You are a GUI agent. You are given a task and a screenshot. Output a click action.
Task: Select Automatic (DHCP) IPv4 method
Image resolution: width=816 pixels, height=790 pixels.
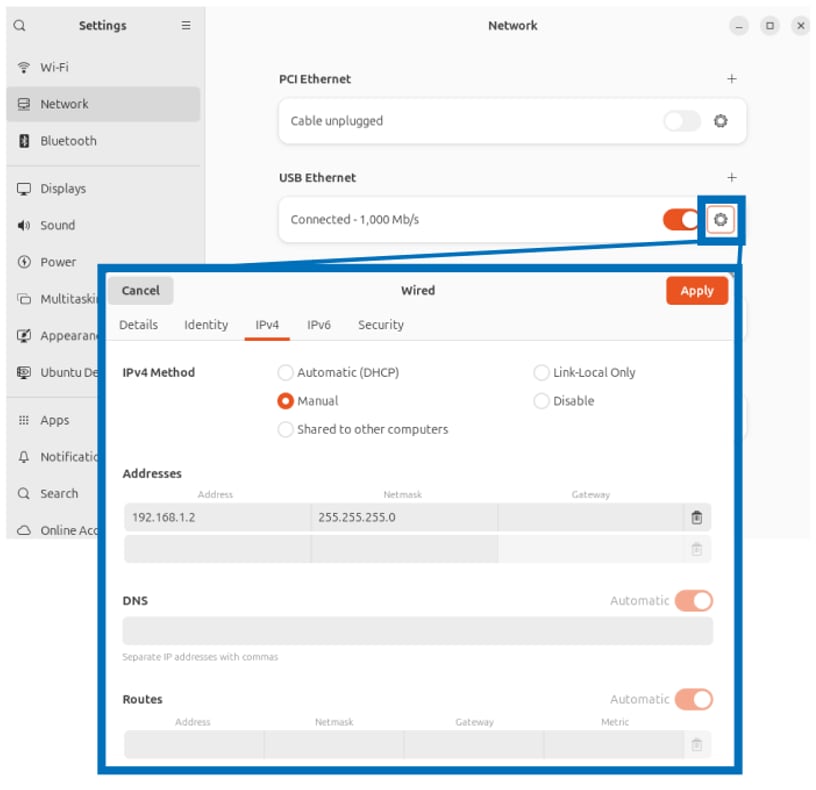coord(286,373)
